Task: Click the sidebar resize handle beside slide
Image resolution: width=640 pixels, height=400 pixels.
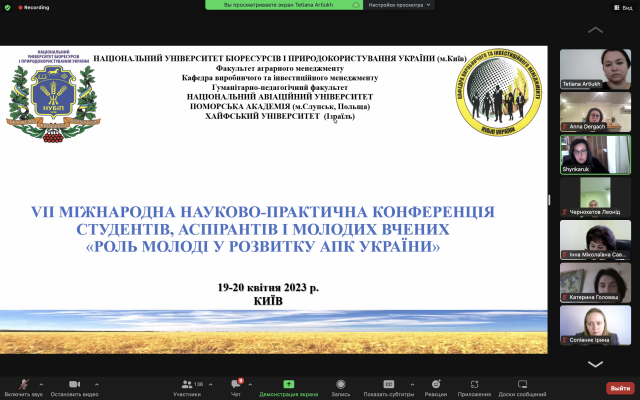Action: (549, 200)
